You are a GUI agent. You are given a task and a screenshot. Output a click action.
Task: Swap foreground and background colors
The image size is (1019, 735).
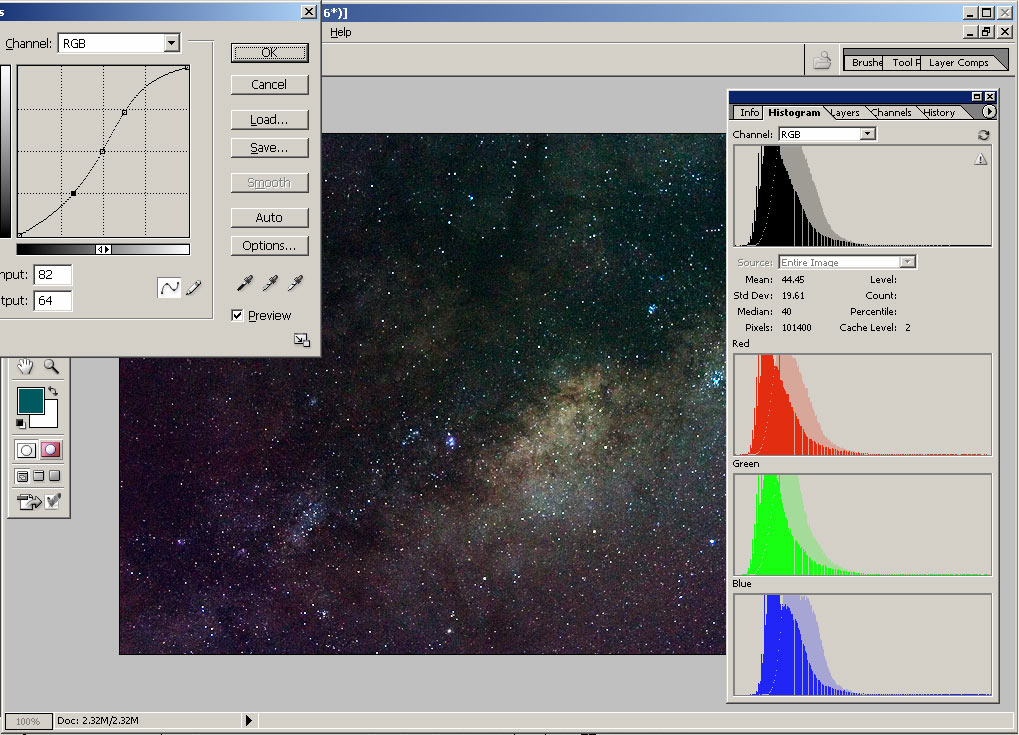pyautogui.click(x=52, y=393)
